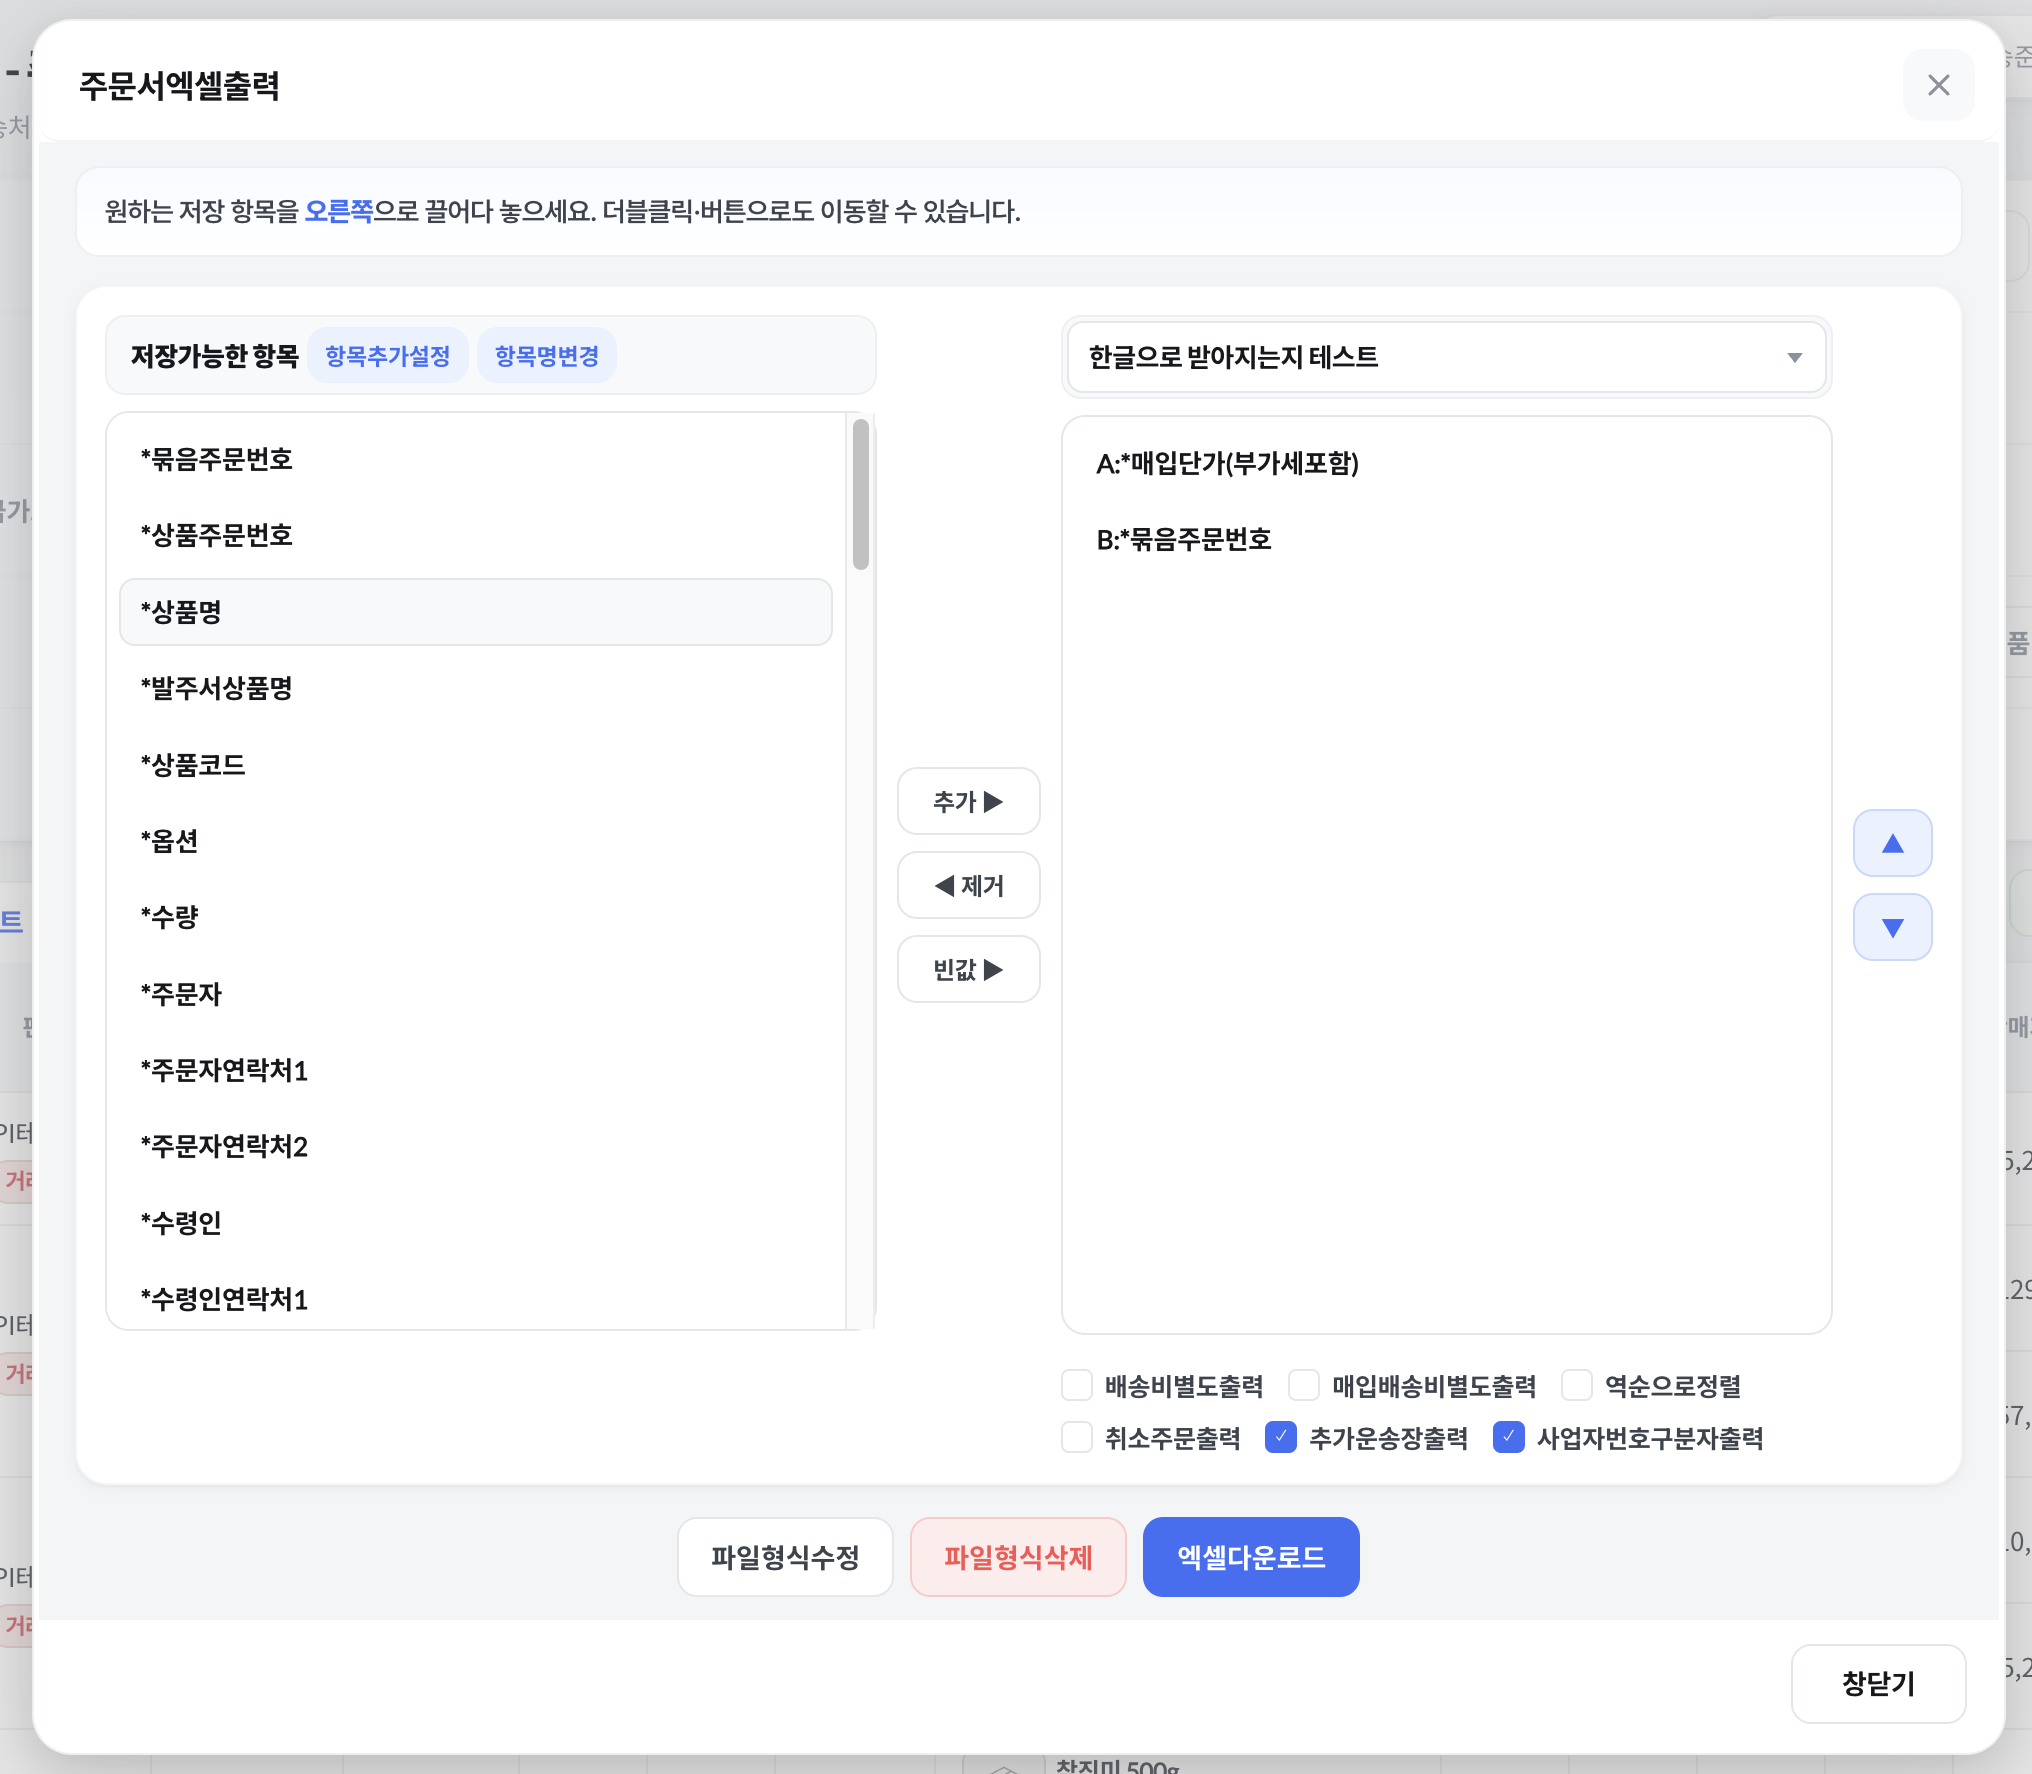Select *수령인 list item
This screenshot has height=1774, width=2032.
click(476, 1223)
